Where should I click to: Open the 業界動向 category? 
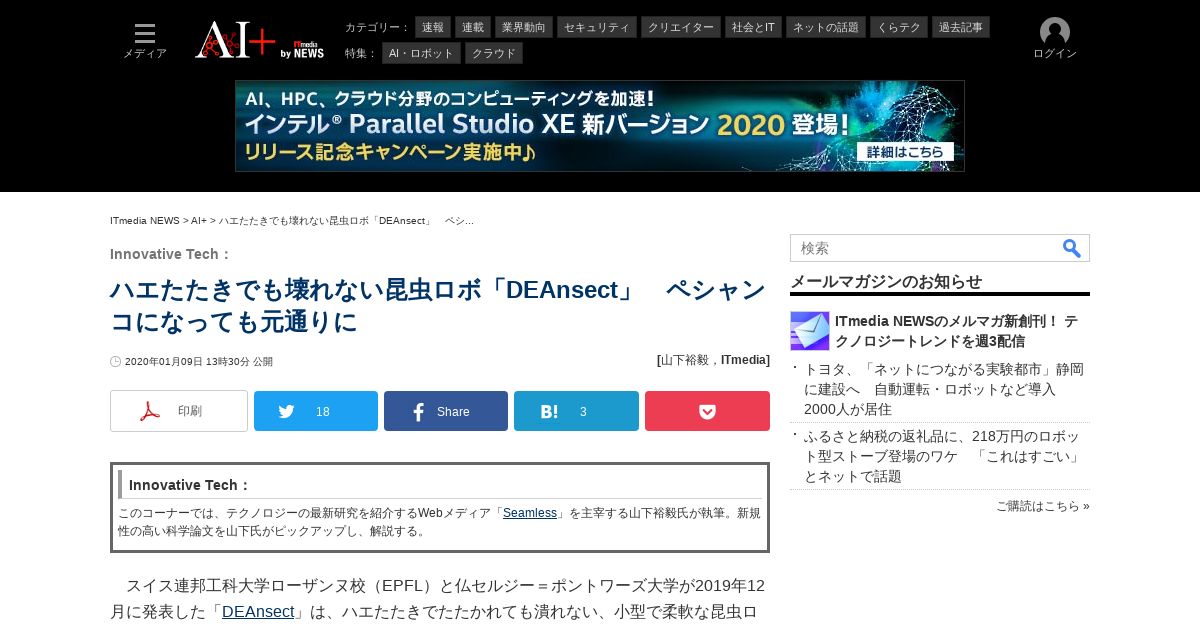click(x=524, y=27)
